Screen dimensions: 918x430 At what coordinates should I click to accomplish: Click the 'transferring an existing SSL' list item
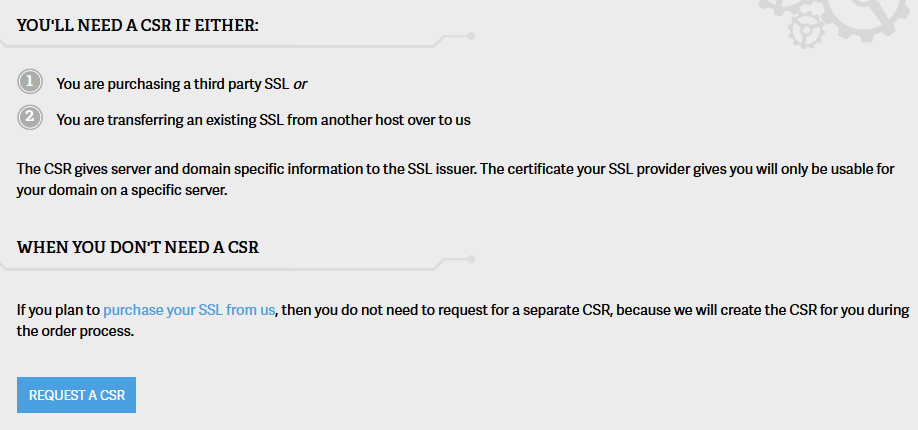click(x=263, y=120)
